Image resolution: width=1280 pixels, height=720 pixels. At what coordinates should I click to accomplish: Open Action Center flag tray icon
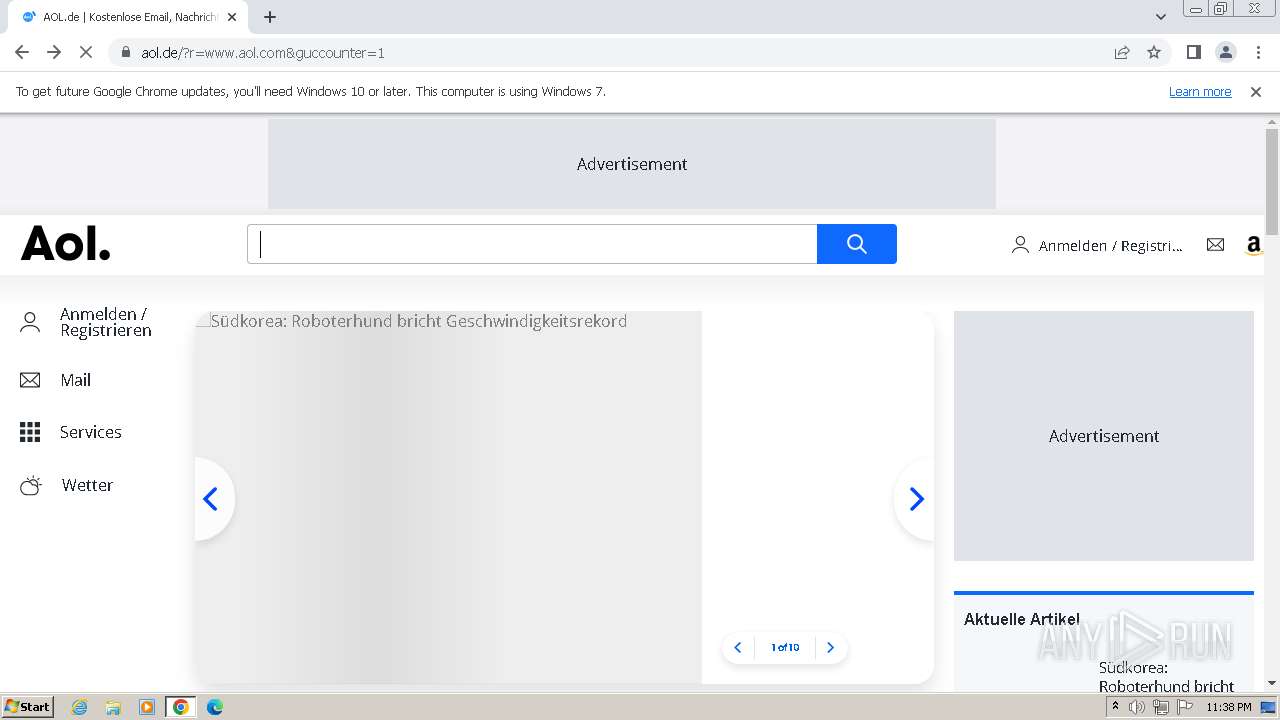click(x=1185, y=707)
